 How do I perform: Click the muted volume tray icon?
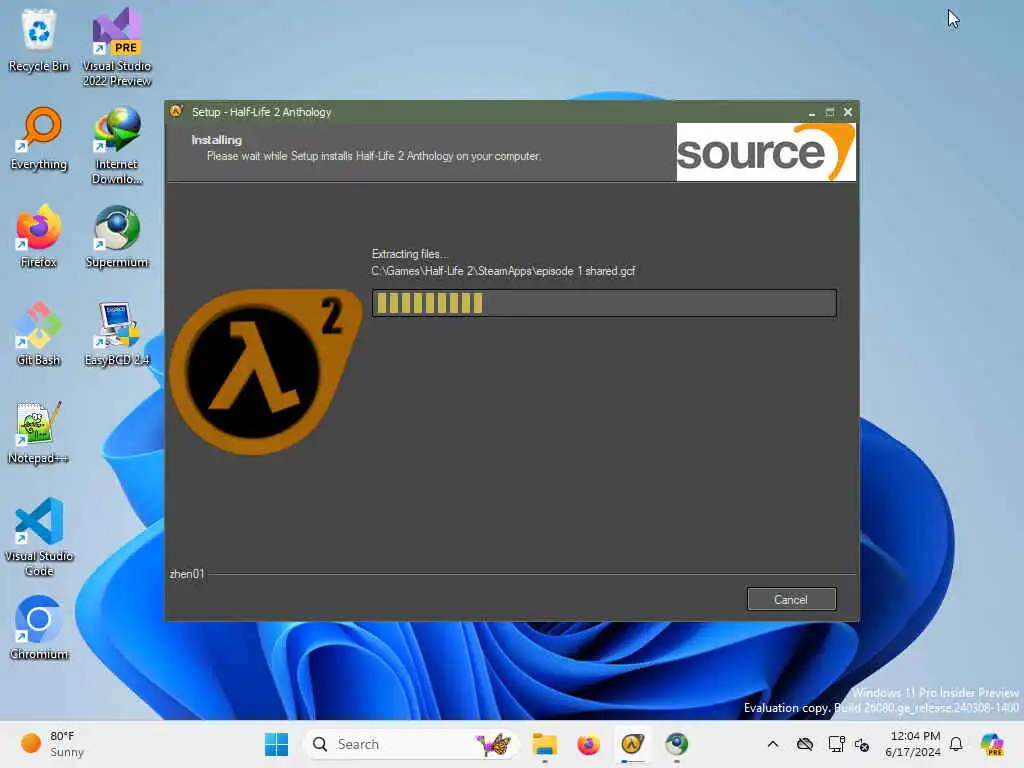pyautogui.click(x=862, y=745)
